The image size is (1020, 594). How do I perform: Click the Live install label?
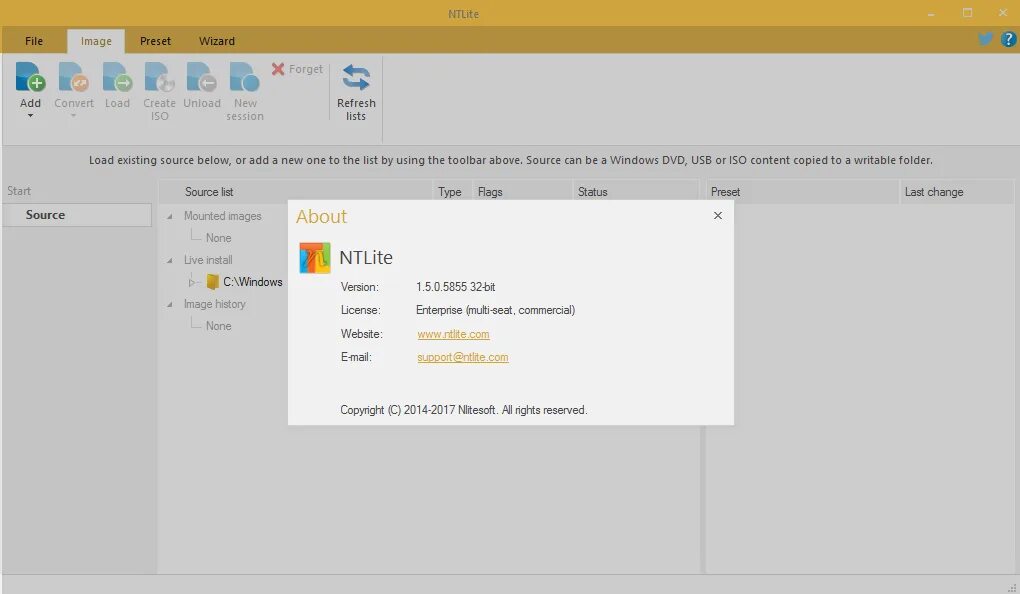click(x=208, y=260)
